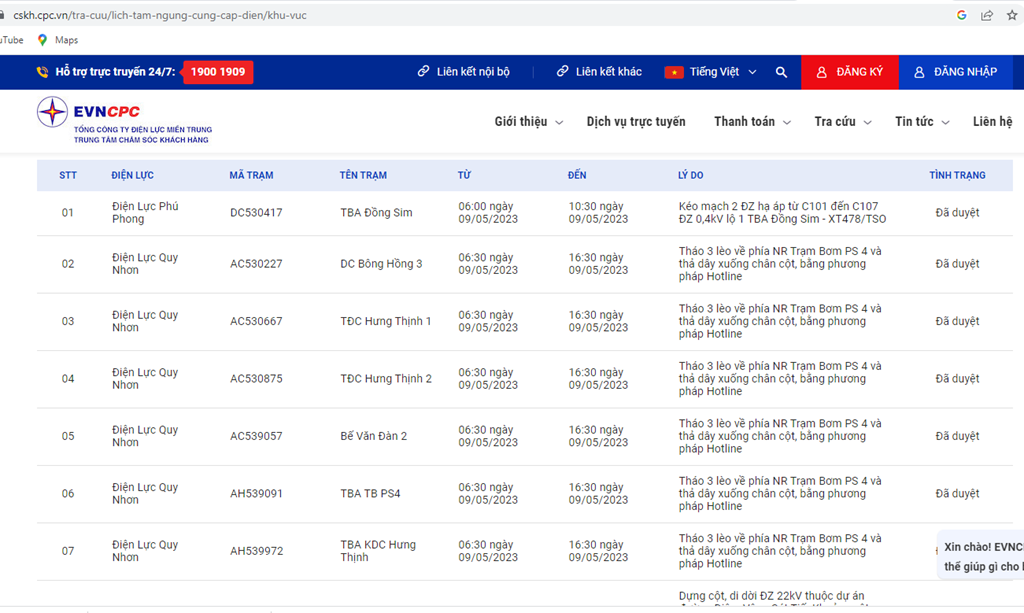Viewport: 1024px width, 613px height.
Task: Open the Tra cứu dropdown menu
Action: tap(842, 121)
